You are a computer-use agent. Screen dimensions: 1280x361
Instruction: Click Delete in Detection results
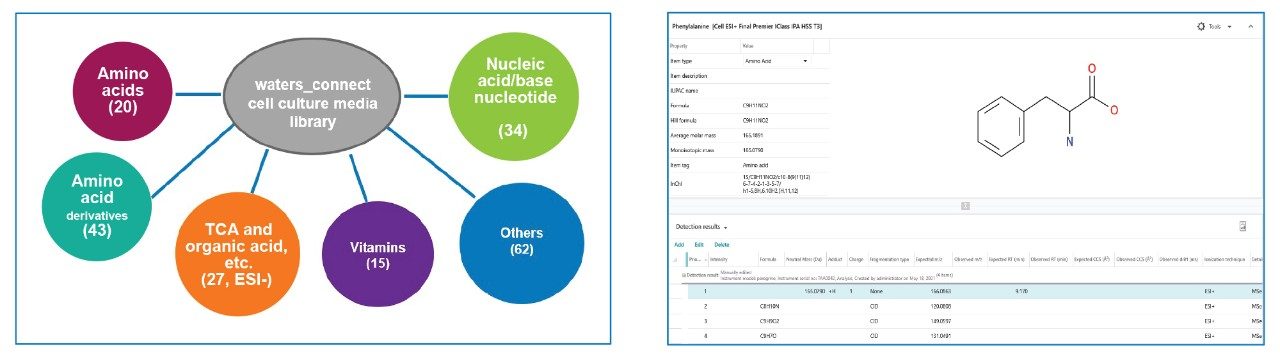[722, 244]
